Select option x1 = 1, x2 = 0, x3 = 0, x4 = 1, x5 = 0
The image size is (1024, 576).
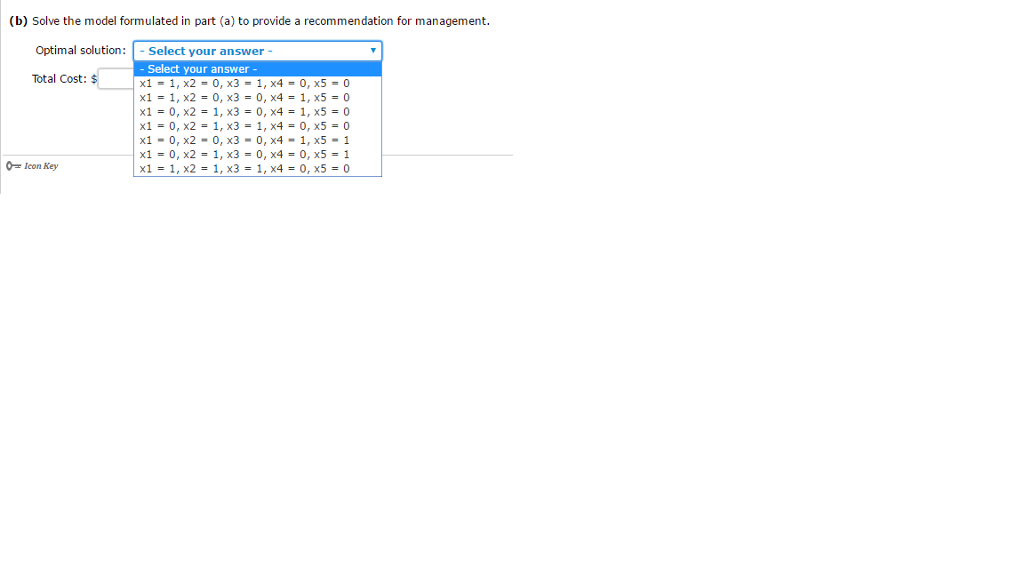point(257,98)
